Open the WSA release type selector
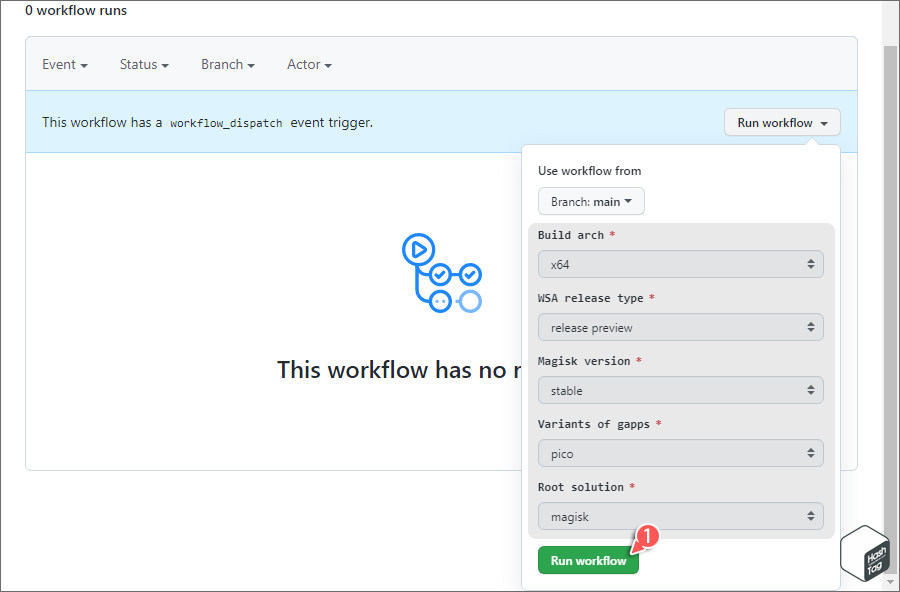This screenshot has width=900, height=592. pos(681,326)
